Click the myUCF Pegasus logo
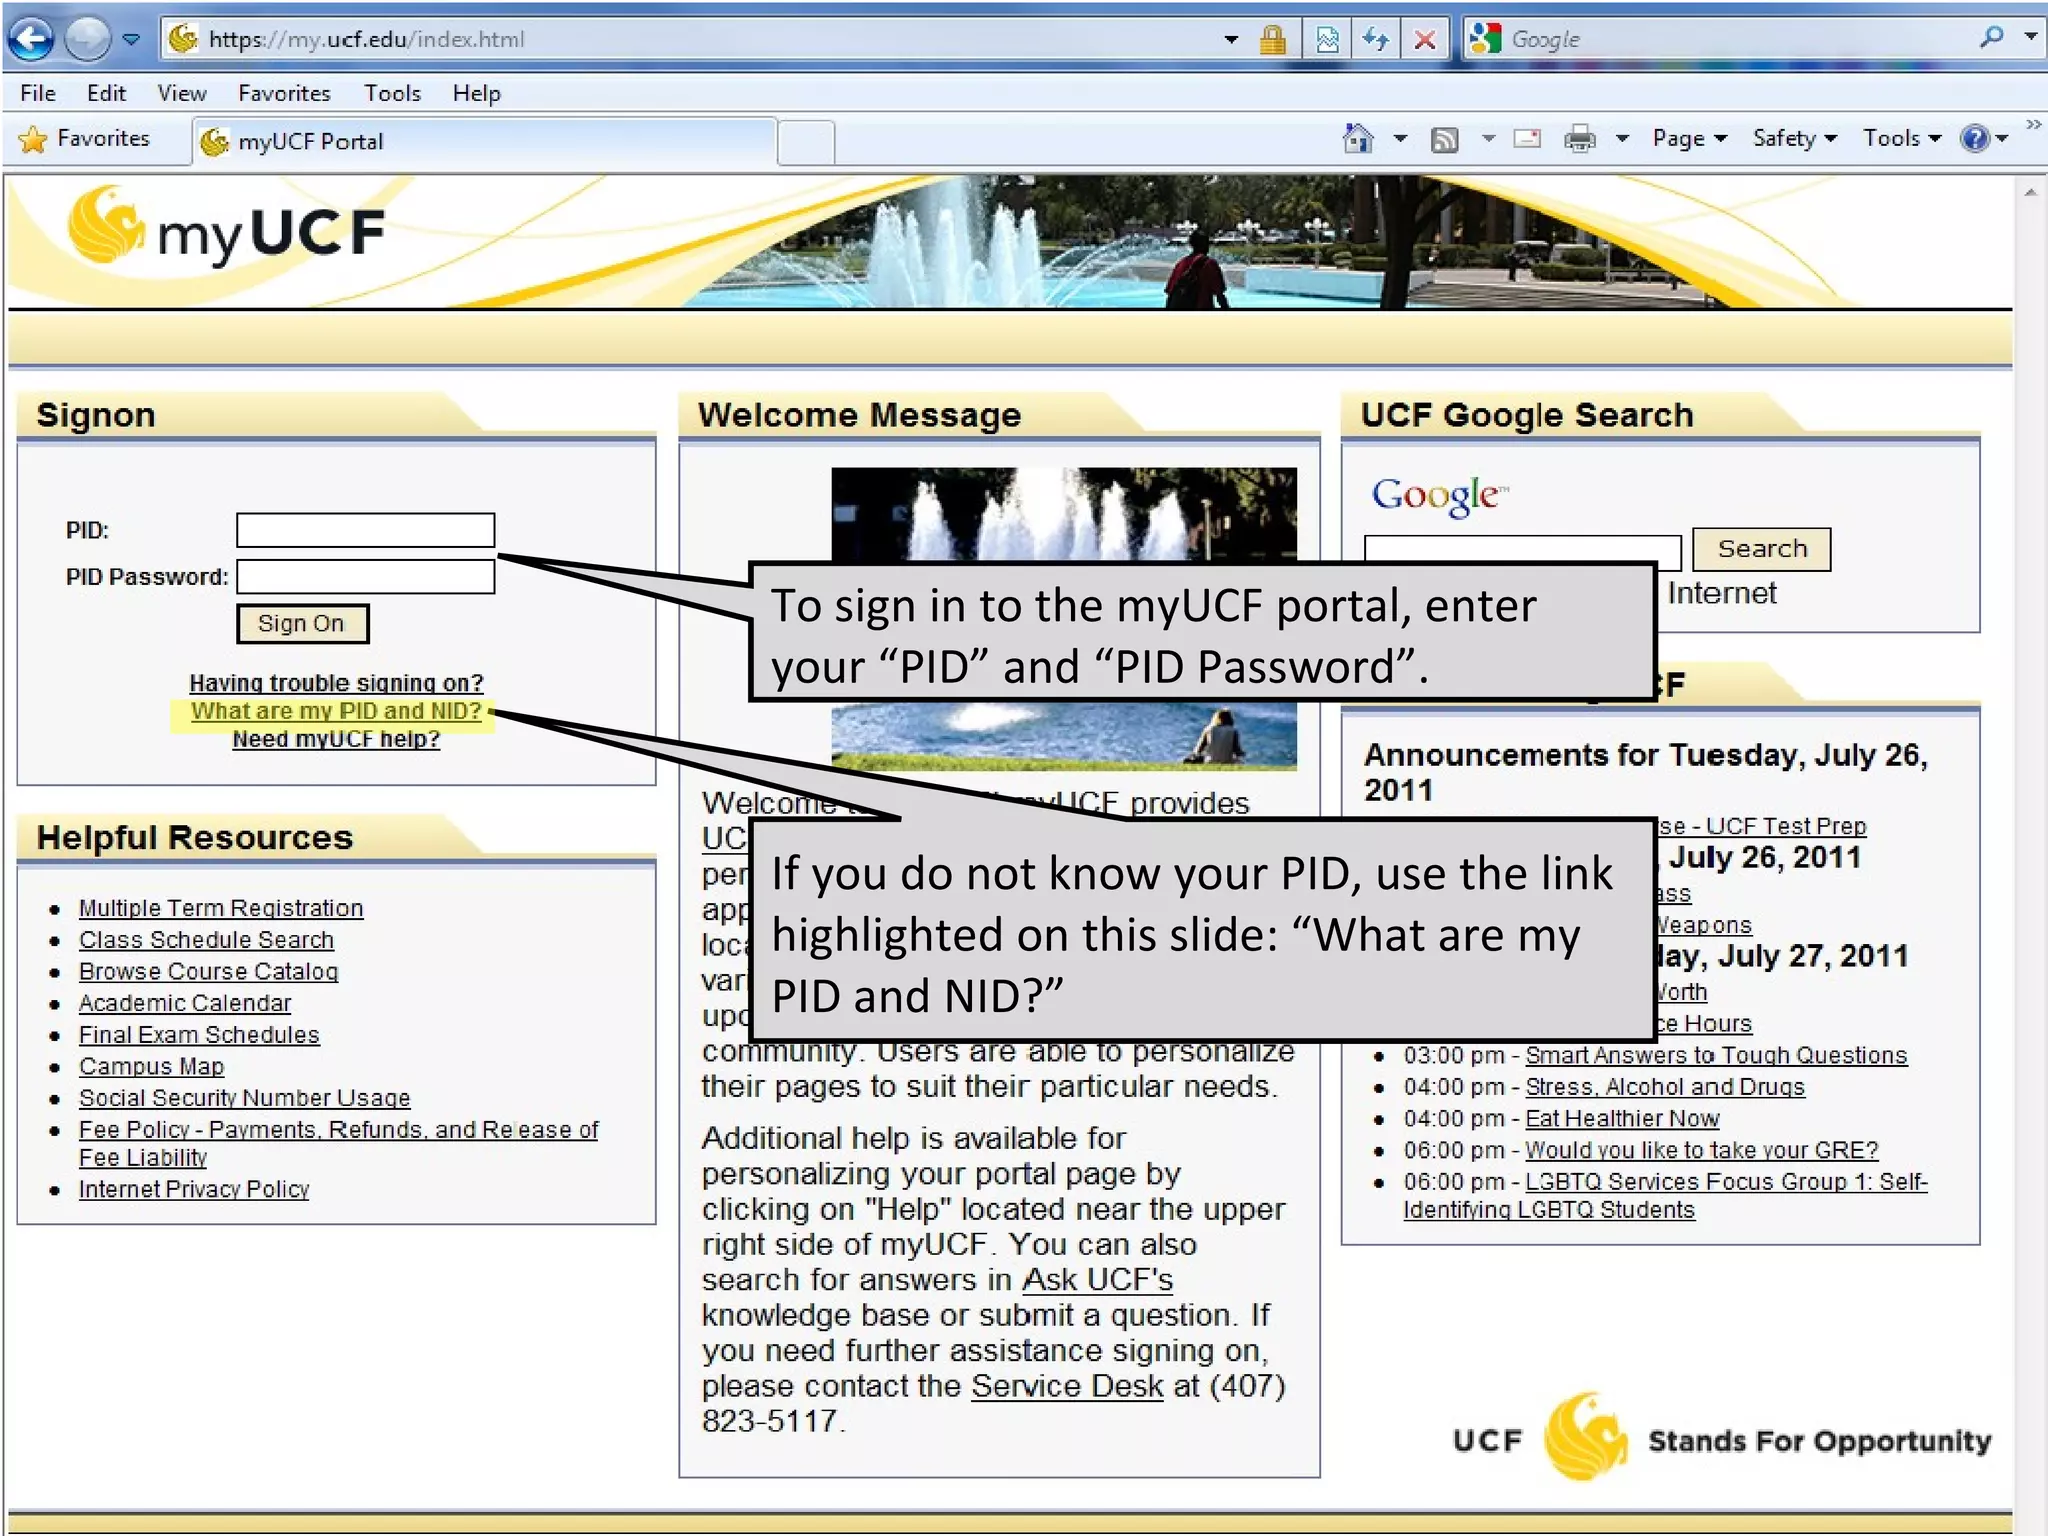This screenshot has width=2048, height=1536. (225, 227)
